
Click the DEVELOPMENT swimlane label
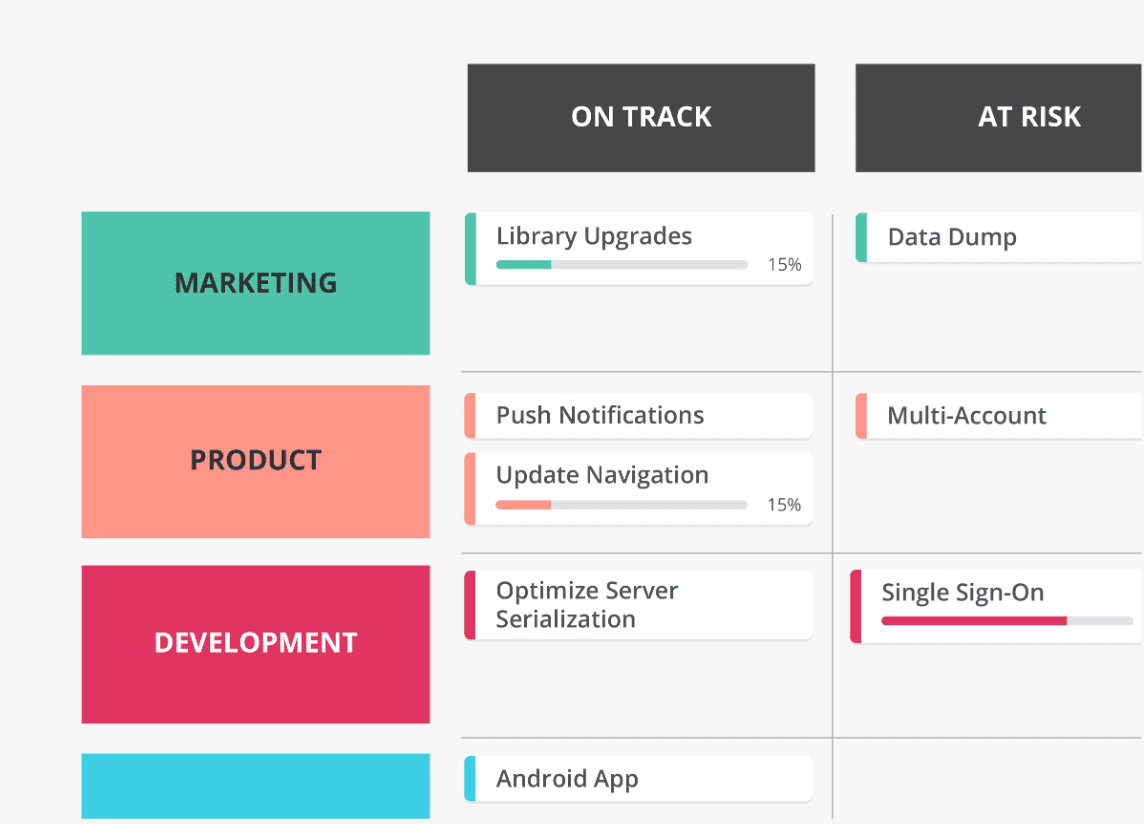[256, 643]
